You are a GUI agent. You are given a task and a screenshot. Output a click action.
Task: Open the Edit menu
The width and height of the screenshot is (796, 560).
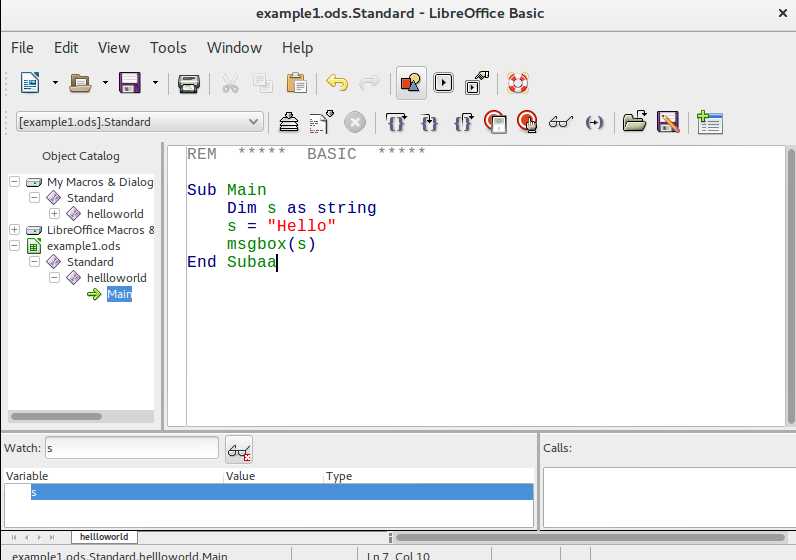tap(66, 48)
